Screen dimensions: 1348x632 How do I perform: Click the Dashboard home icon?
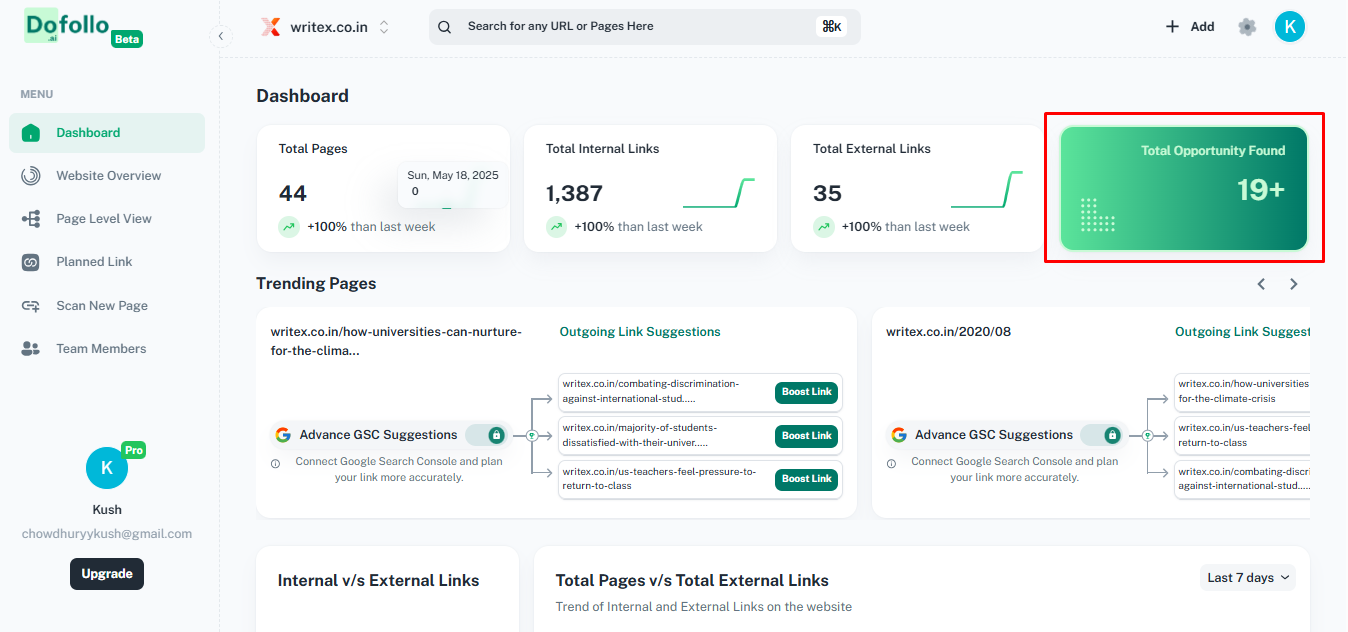pos(31,133)
